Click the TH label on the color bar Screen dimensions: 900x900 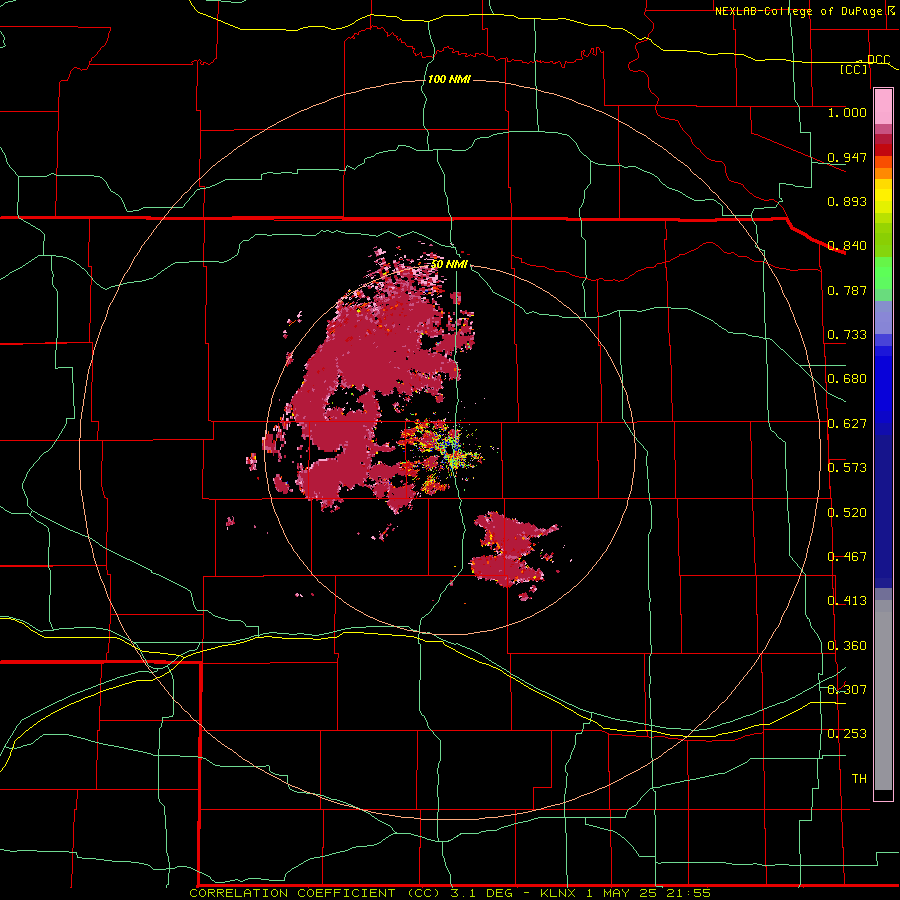click(859, 779)
